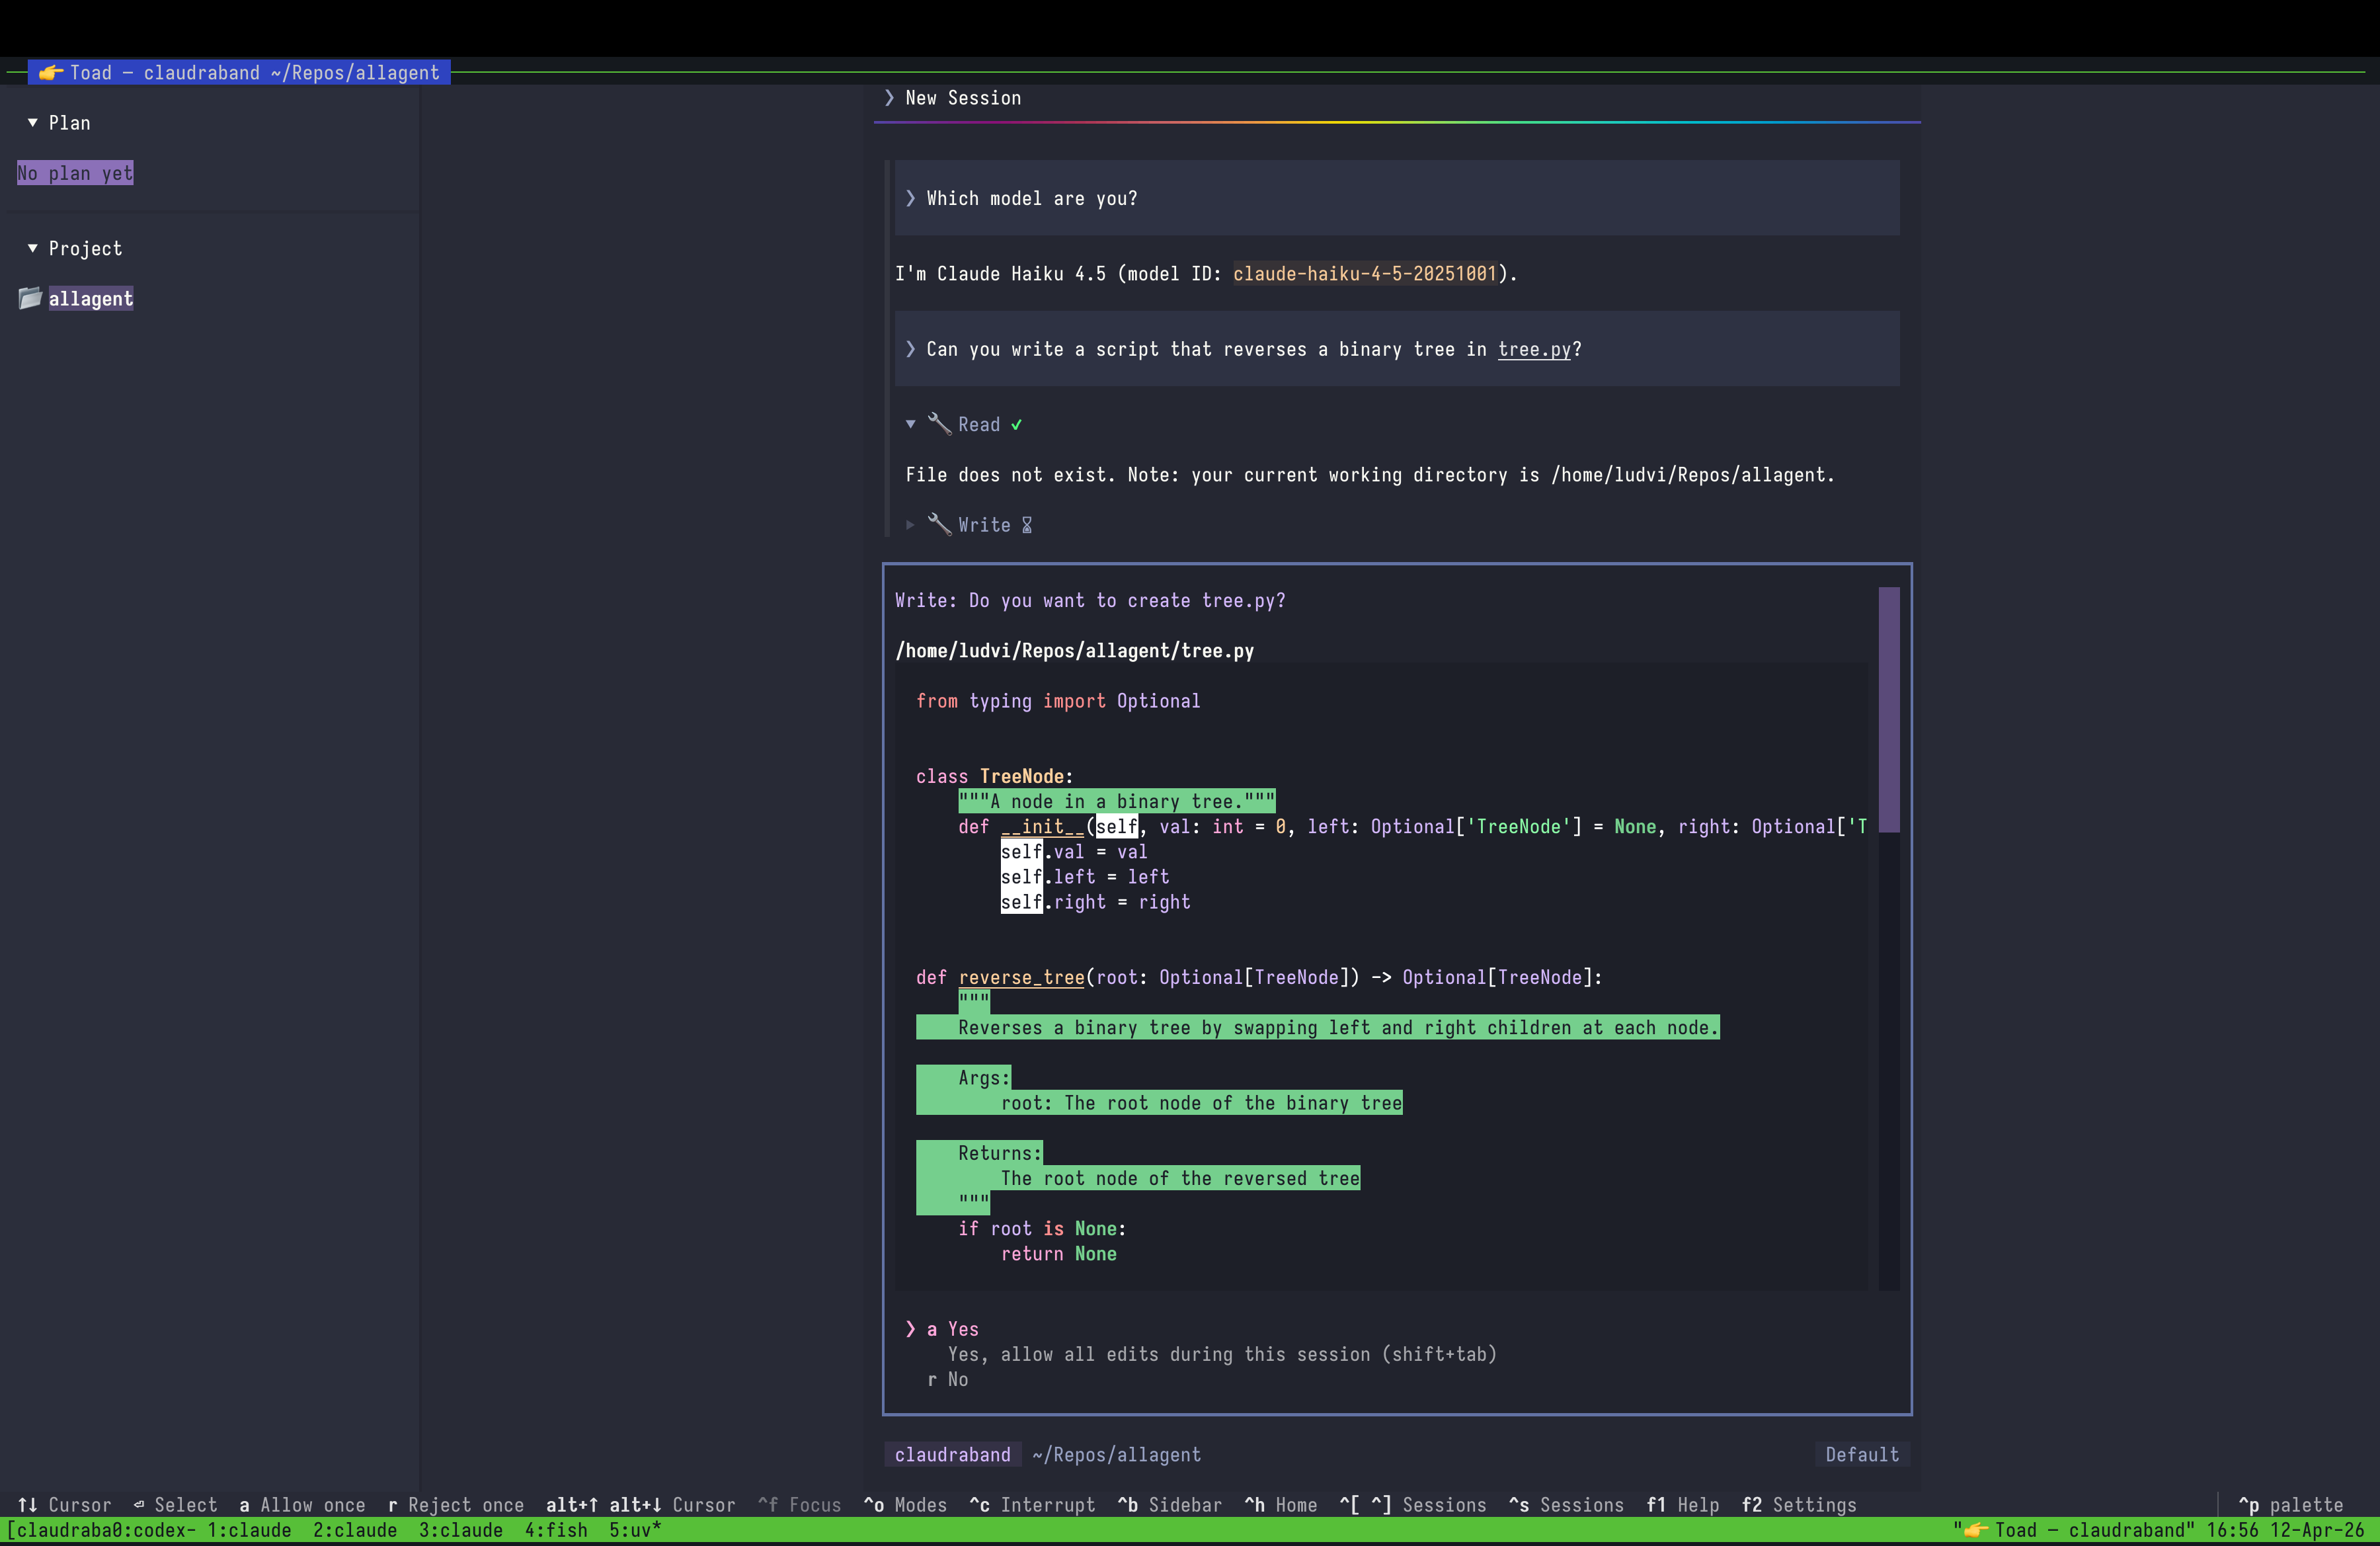Click the Read tool wrench icon
2380x1546 pixels.
[939, 424]
